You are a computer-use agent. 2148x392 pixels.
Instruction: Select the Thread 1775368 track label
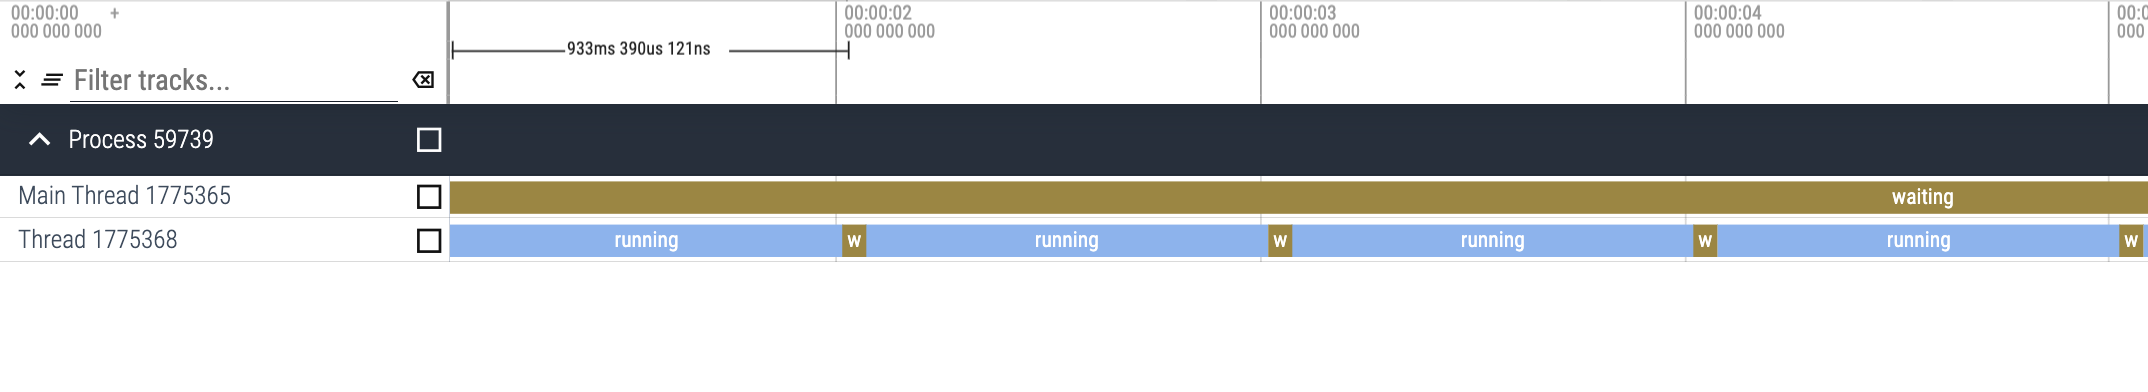pos(98,240)
